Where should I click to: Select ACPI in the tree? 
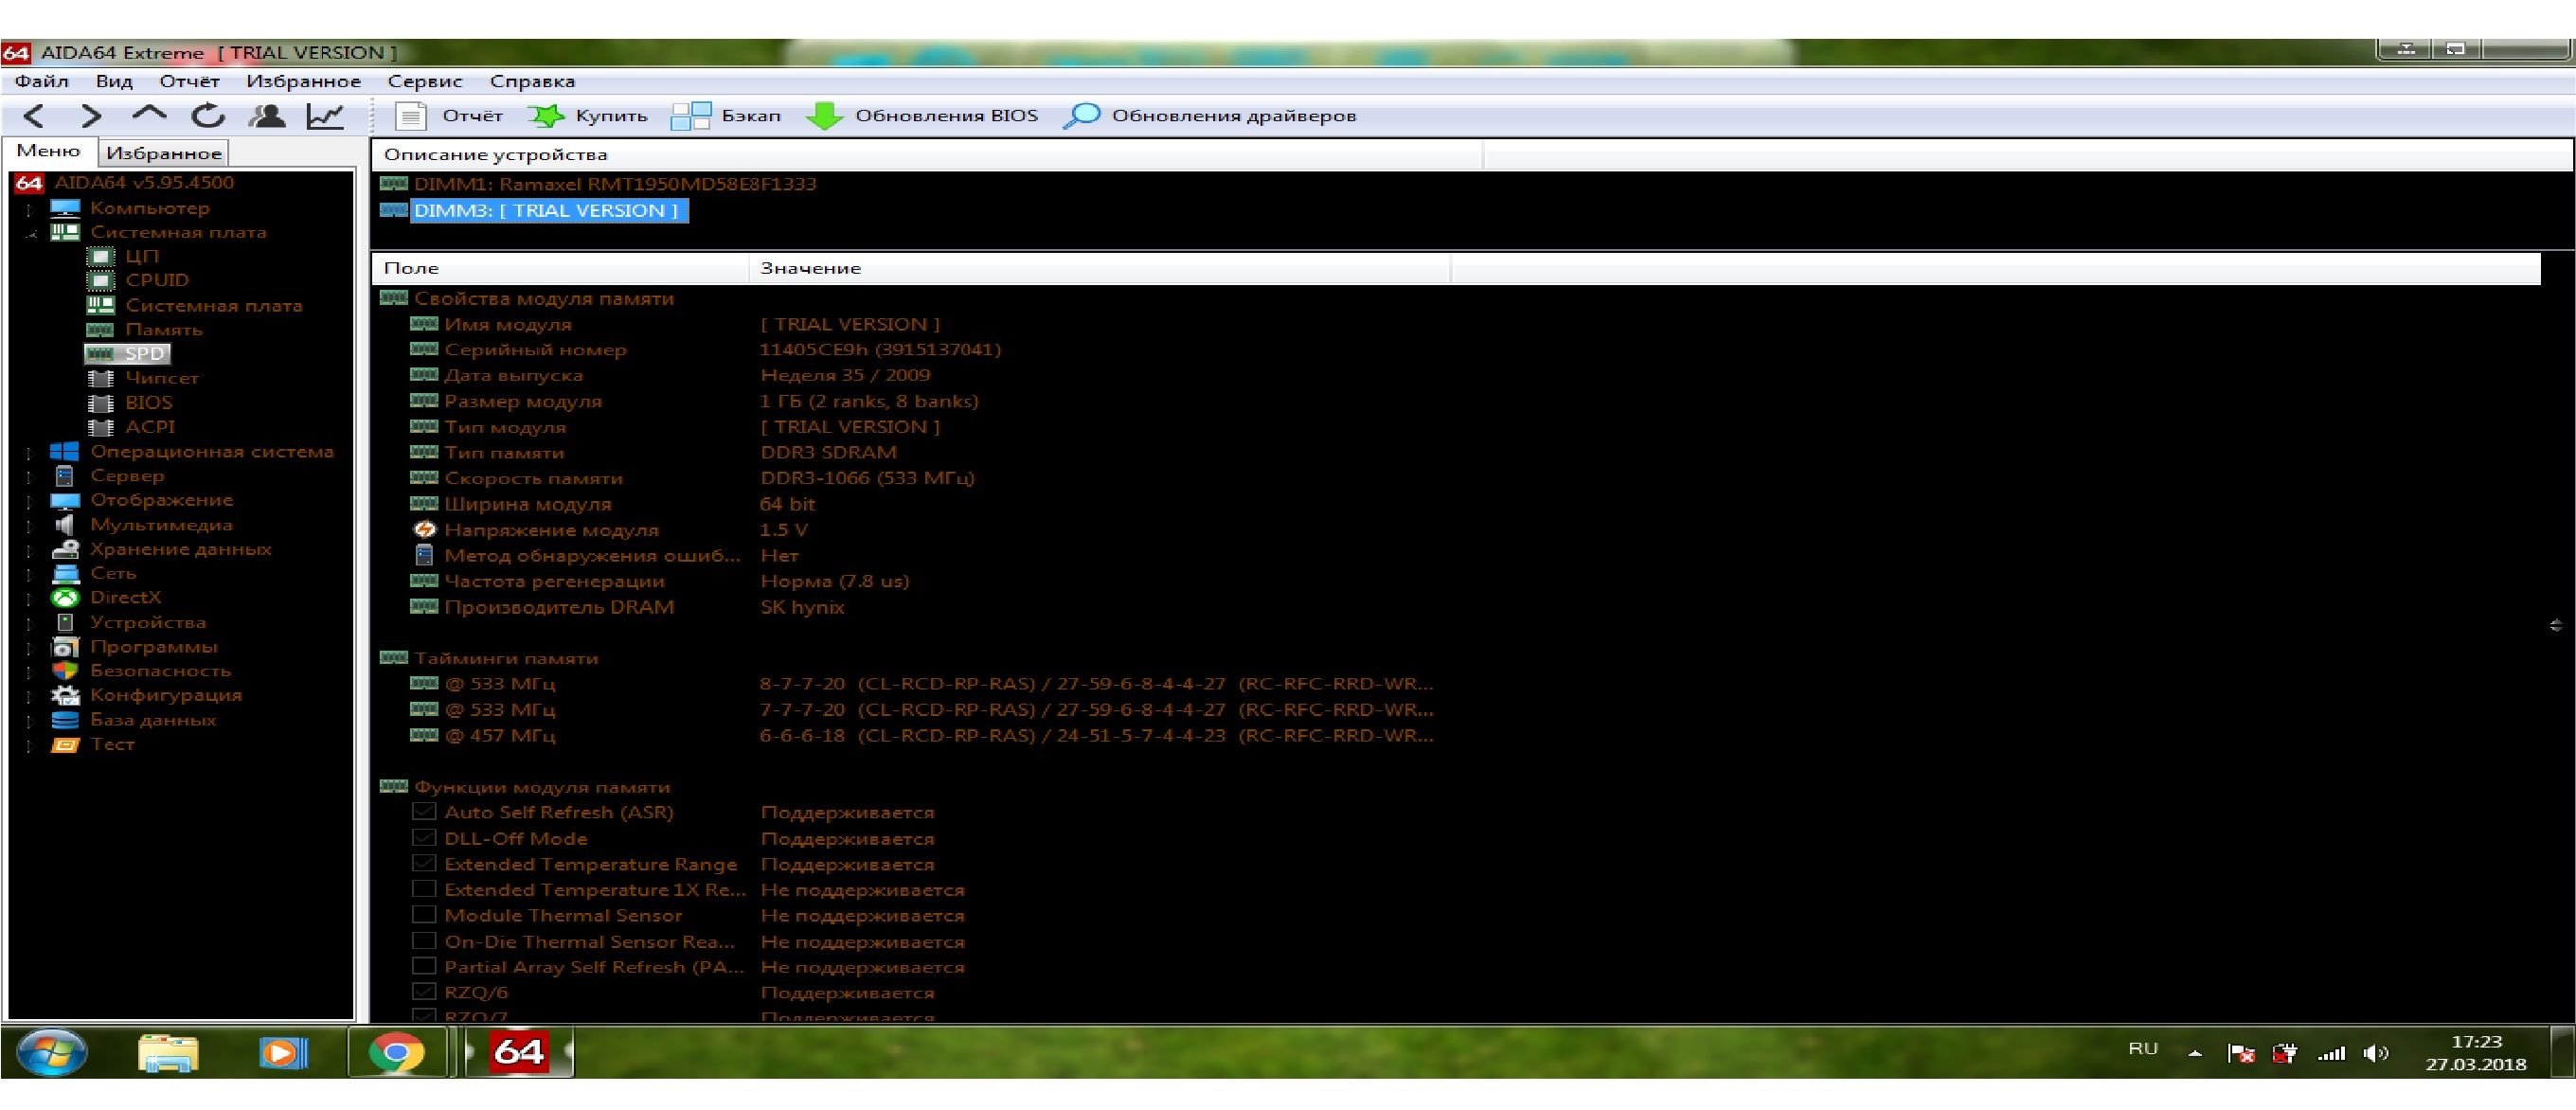tap(150, 427)
